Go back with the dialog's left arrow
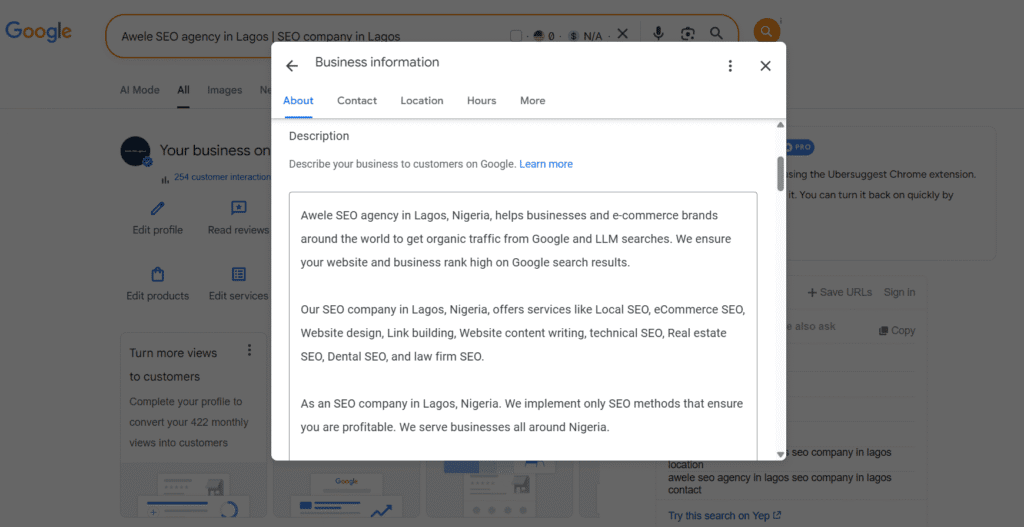The image size is (1024, 527). click(x=292, y=65)
